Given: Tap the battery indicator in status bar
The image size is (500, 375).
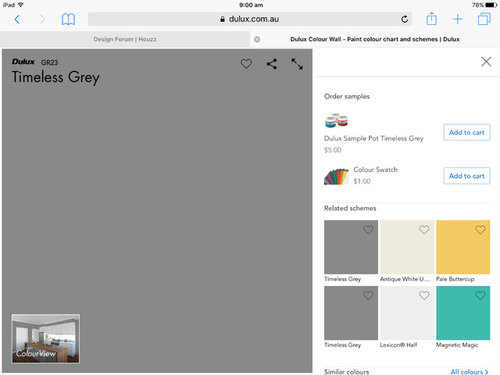Looking at the screenshot, I should click(491, 5).
